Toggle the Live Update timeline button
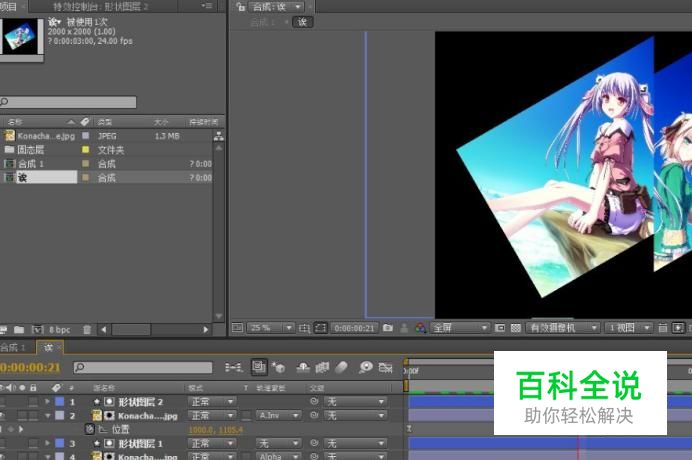 [259, 367]
